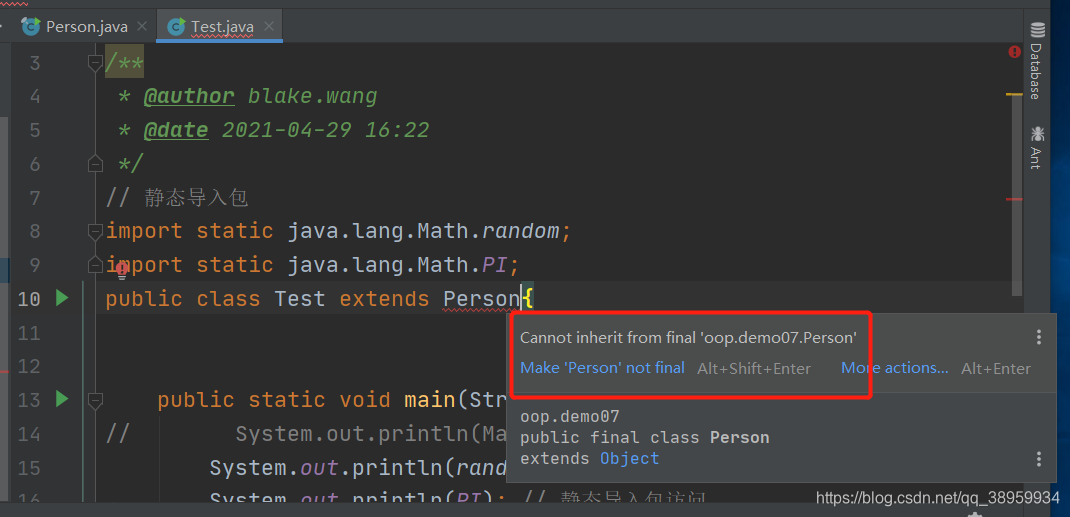Open 'More actions...' link in tooltip
The height and width of the screenshot is (517, 1070).
click(895, 368)
